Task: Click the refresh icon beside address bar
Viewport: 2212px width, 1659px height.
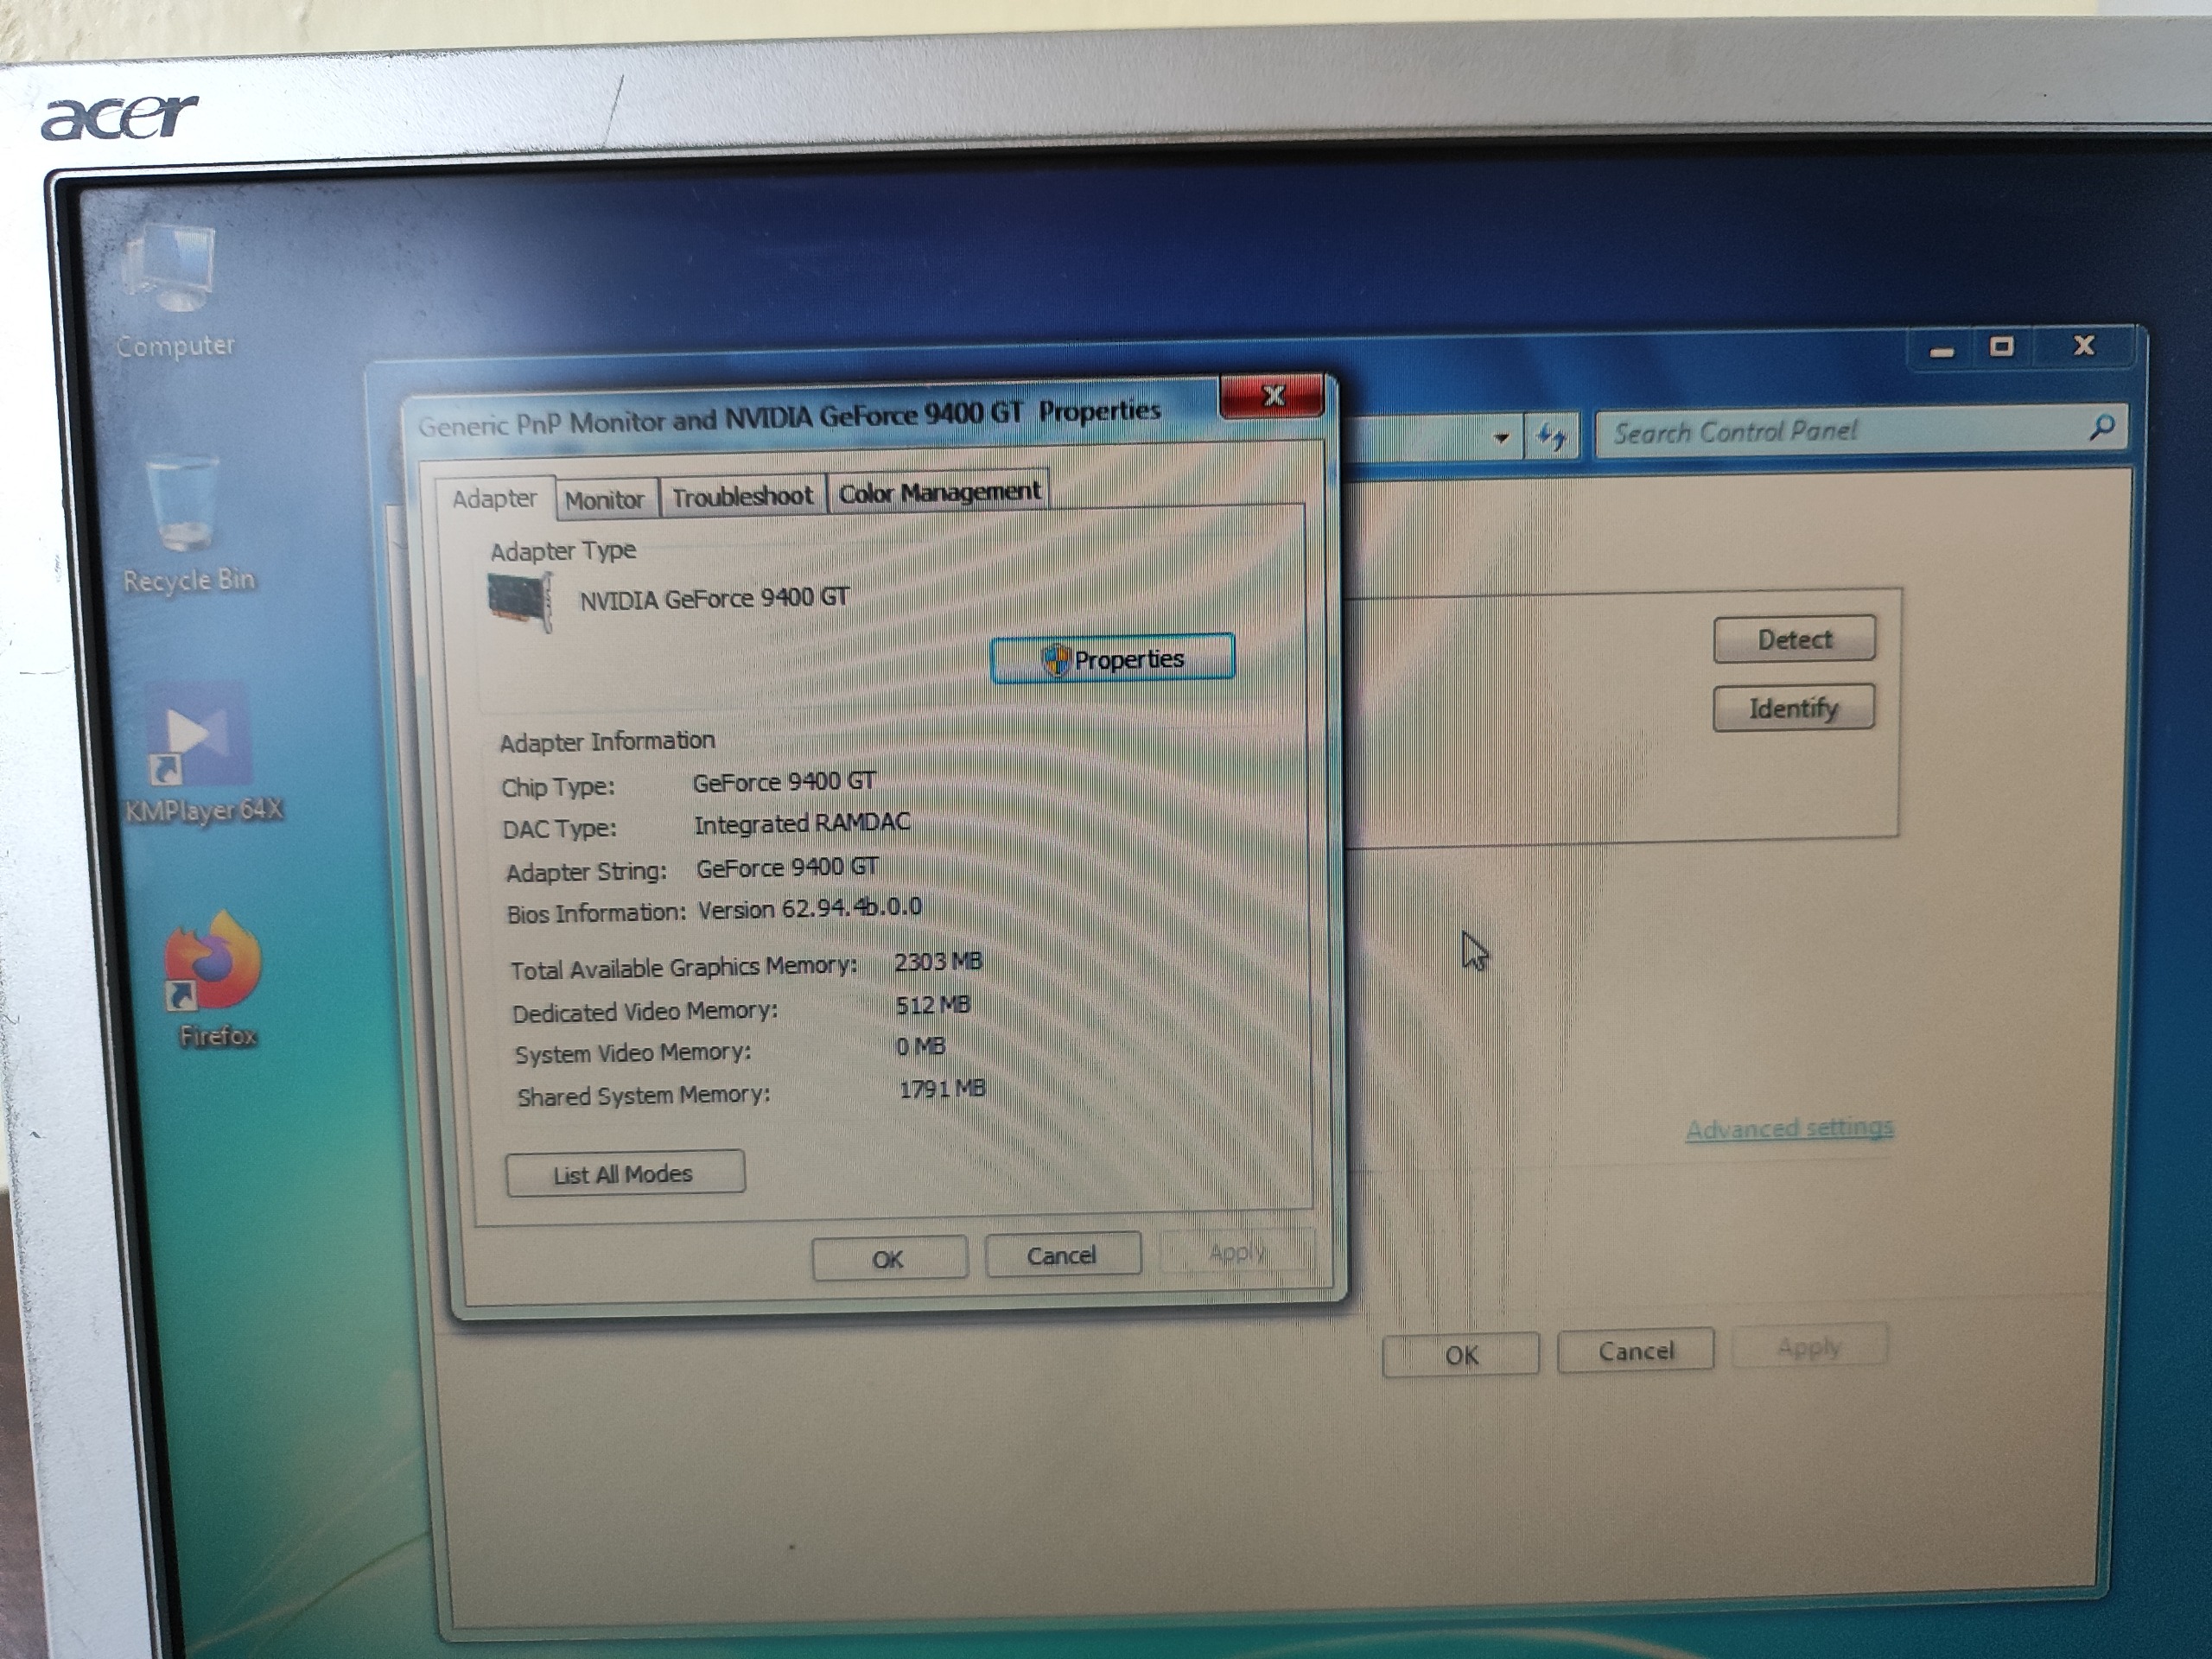Action: tap(1551, 436)
